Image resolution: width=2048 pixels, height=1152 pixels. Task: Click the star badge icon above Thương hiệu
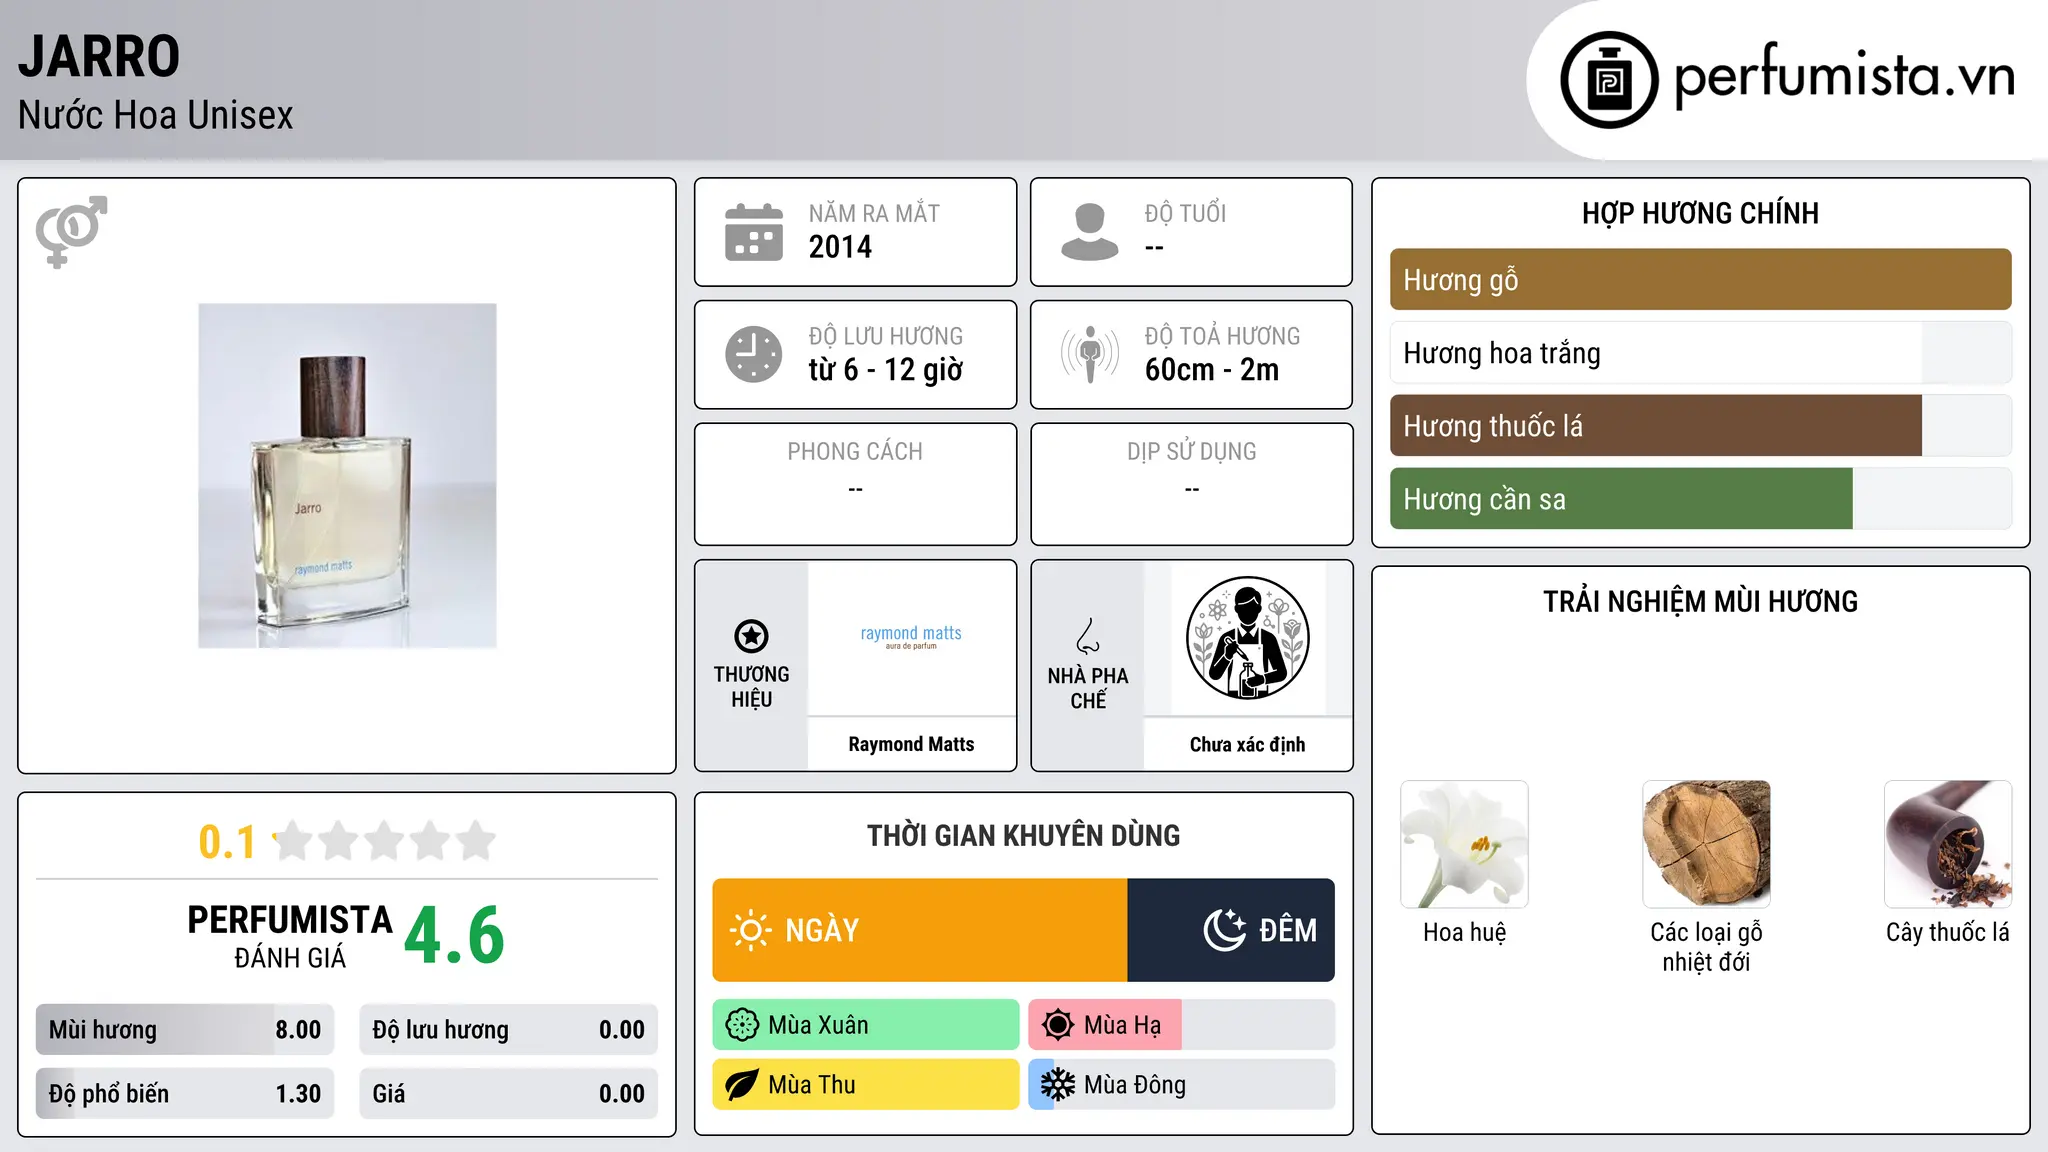pyautogui.click(x=751, y=636)
